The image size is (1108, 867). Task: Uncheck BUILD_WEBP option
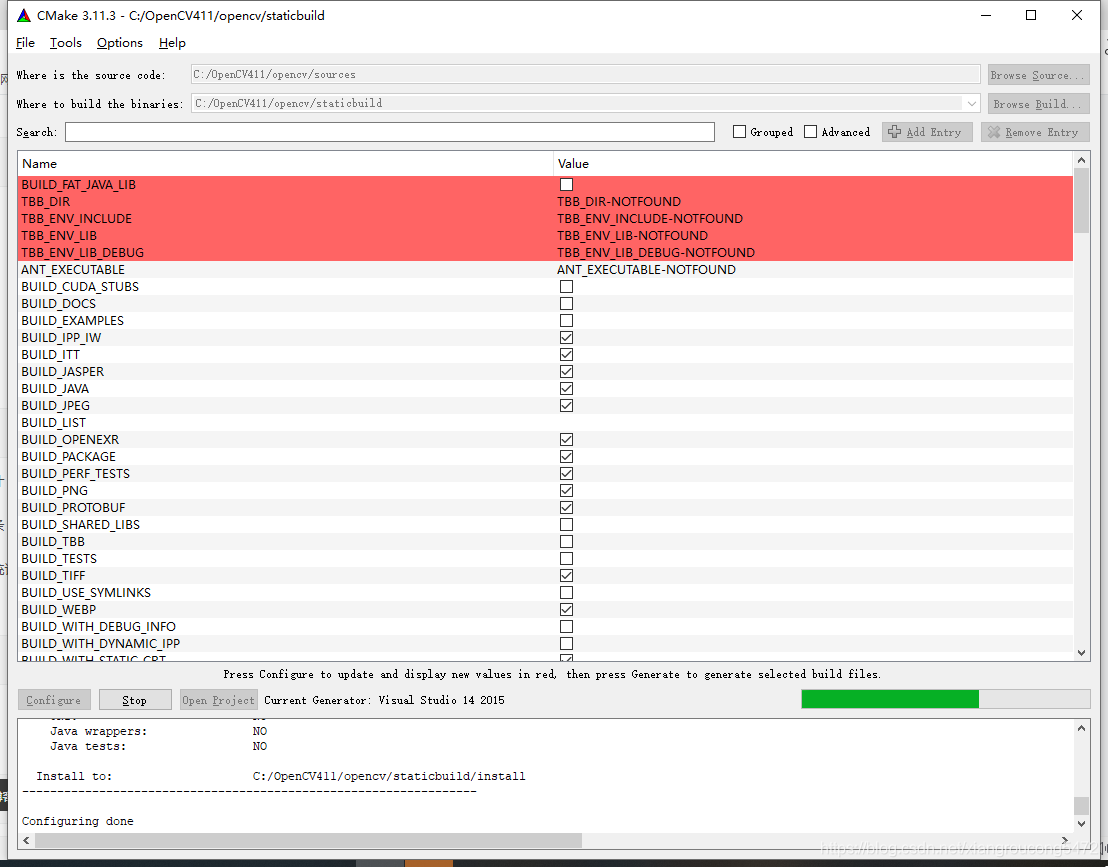click(566, 610)
